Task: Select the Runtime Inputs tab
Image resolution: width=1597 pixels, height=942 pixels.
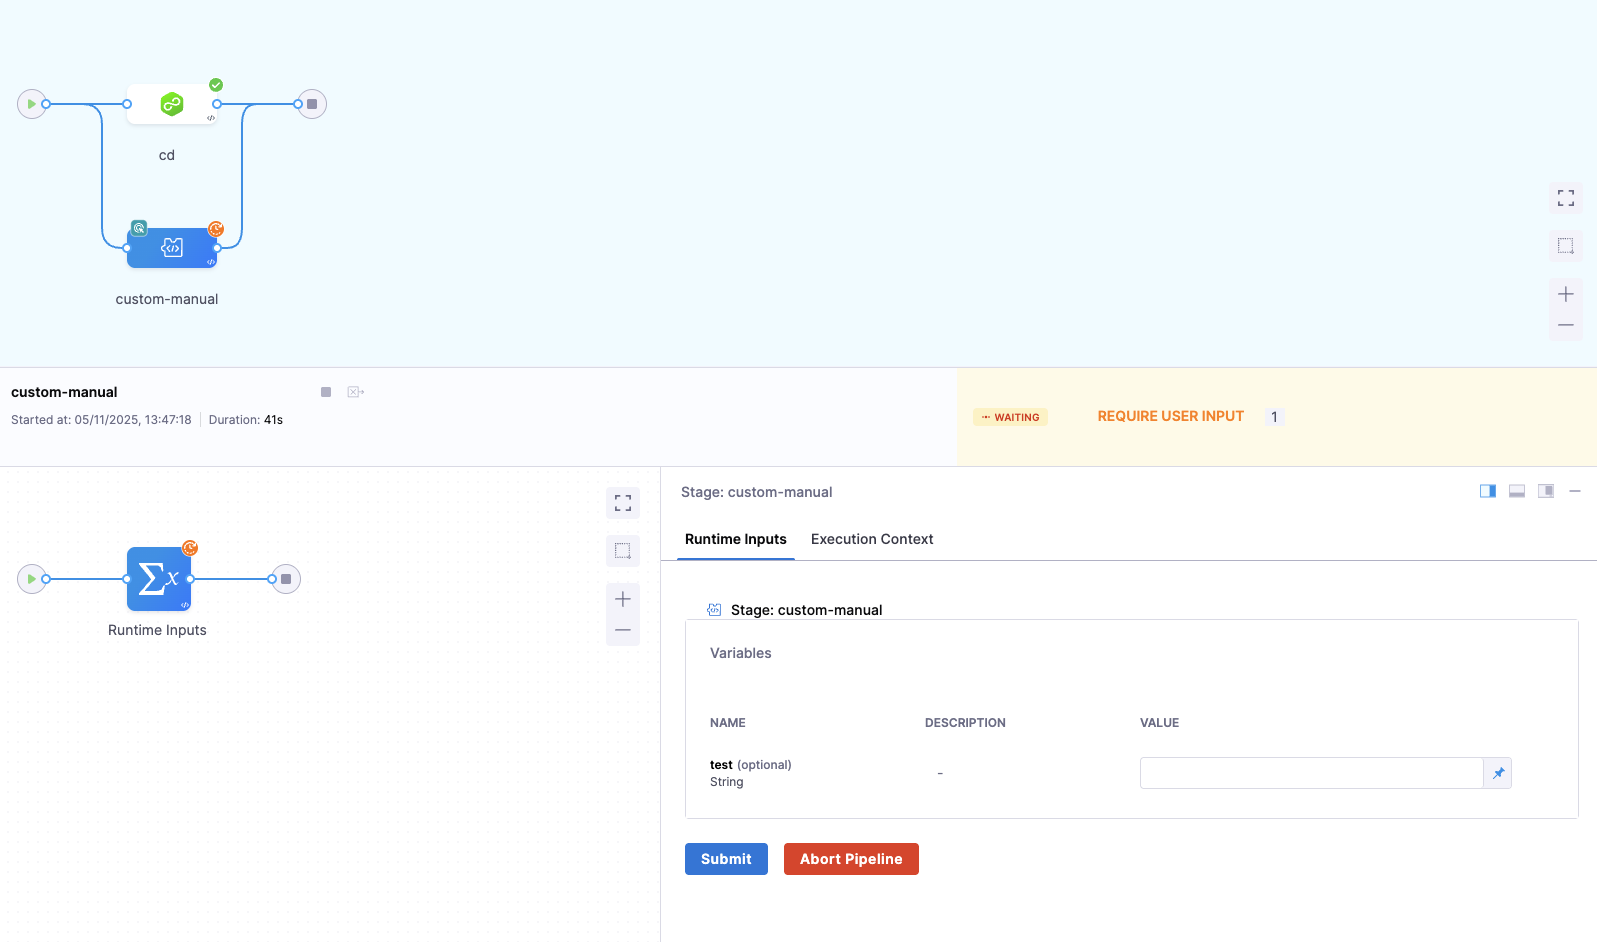Action: click(x=735, y=539)
